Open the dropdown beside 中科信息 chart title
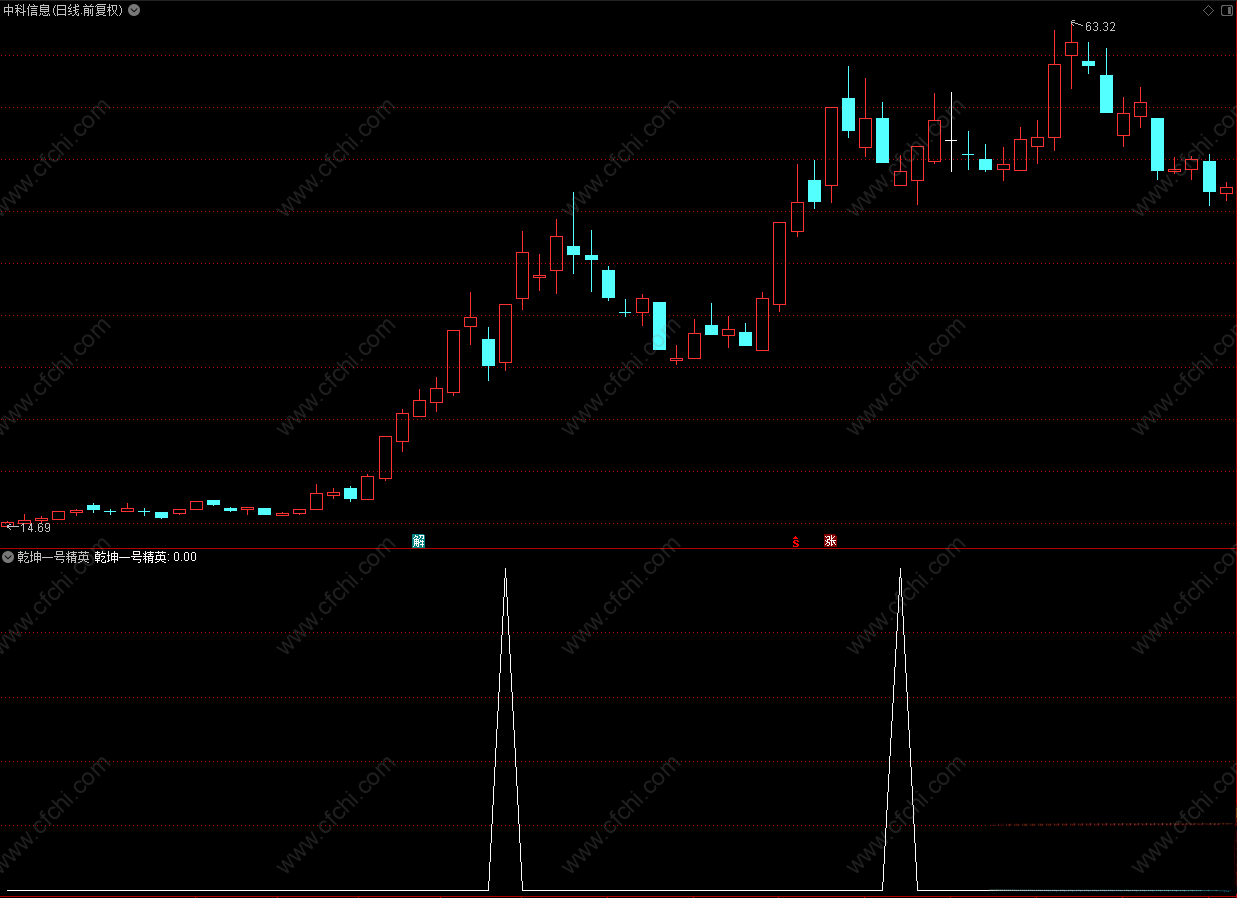This screenshot has height=898, width=1237. [x=134, y=10]
